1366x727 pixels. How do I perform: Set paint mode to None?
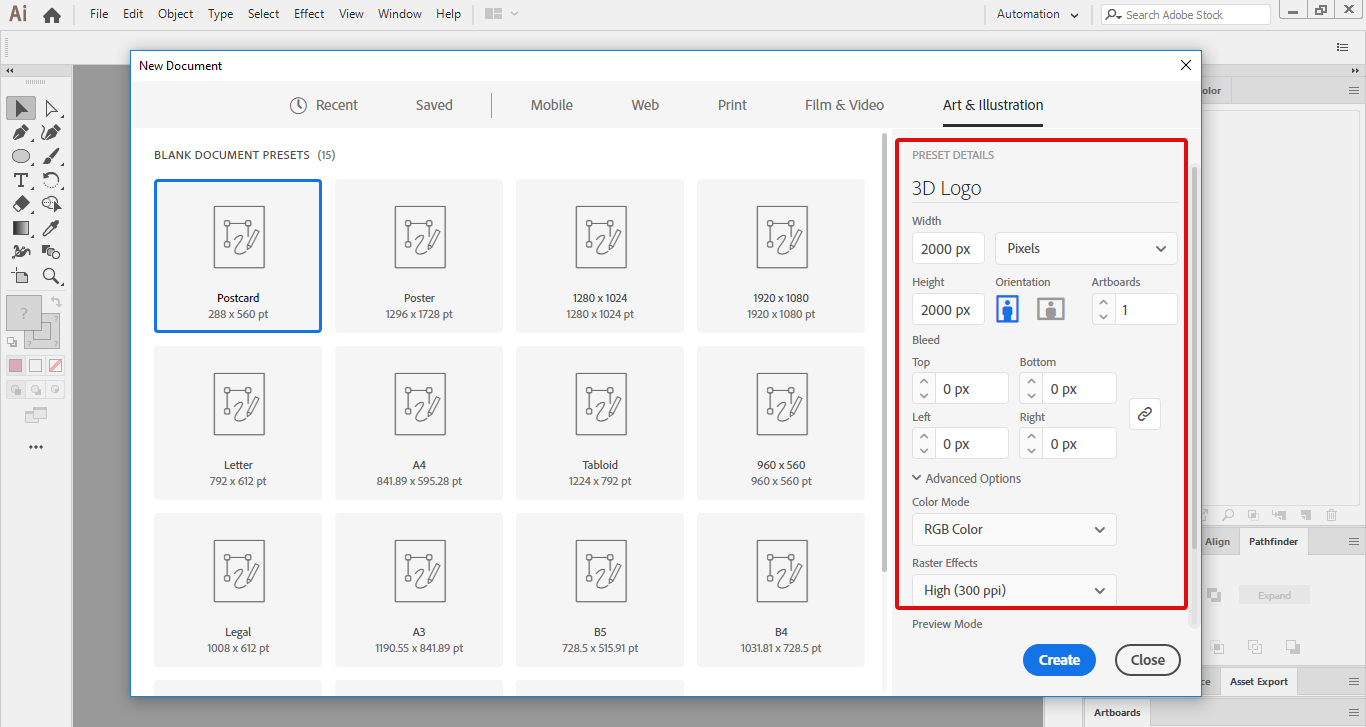55,366
